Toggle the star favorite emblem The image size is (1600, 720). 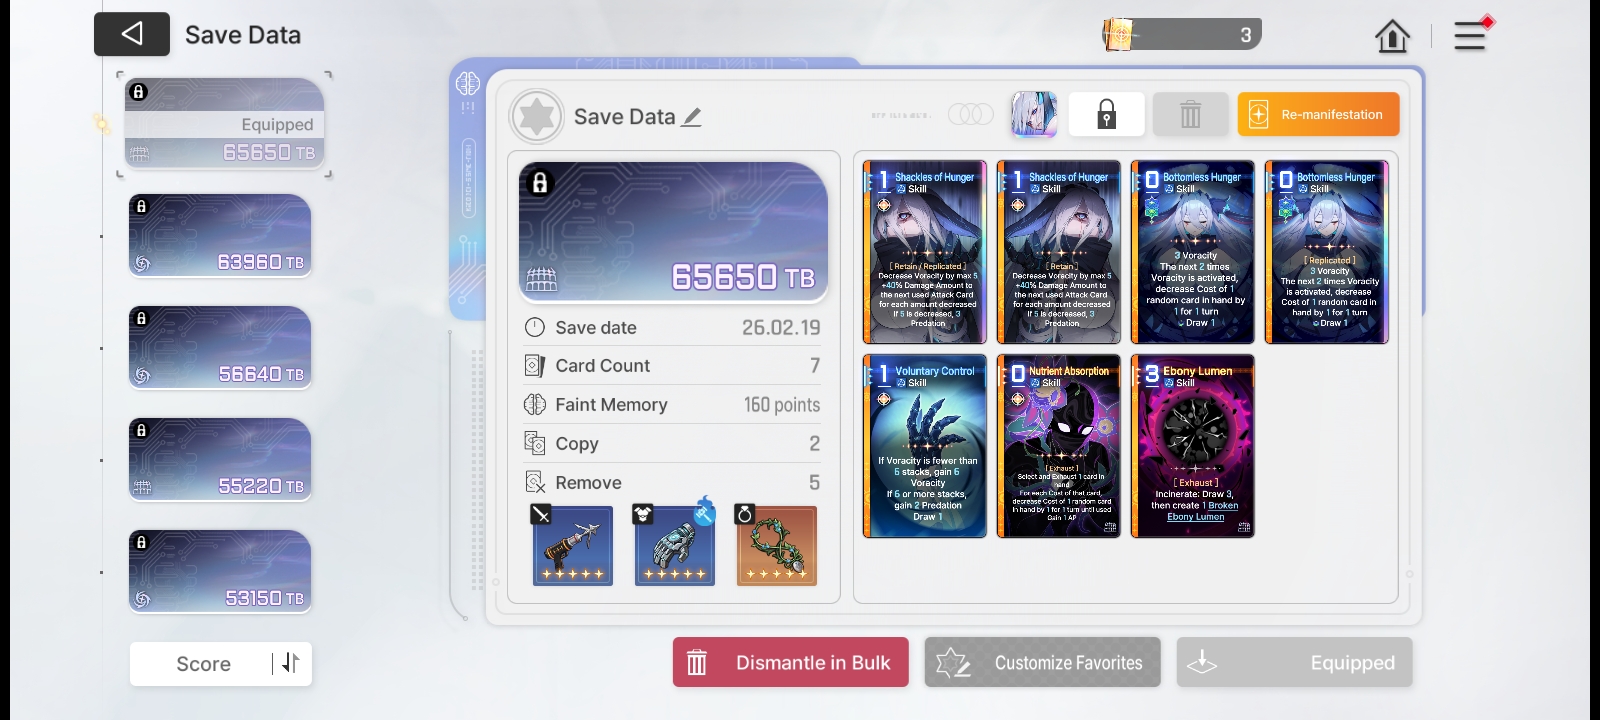[537, 117]
